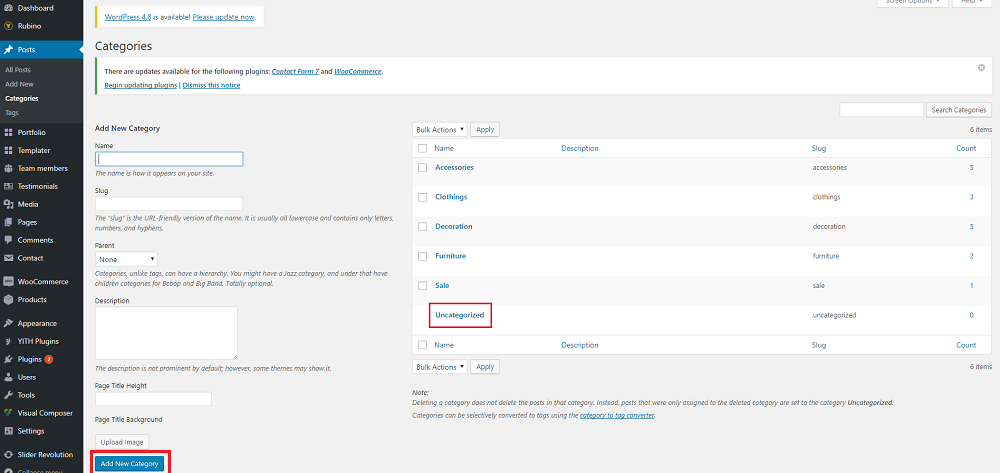Open the Contact Form 7 plugin link
1000x473 pixels.
pyautogui.click(x=295, y=71)
